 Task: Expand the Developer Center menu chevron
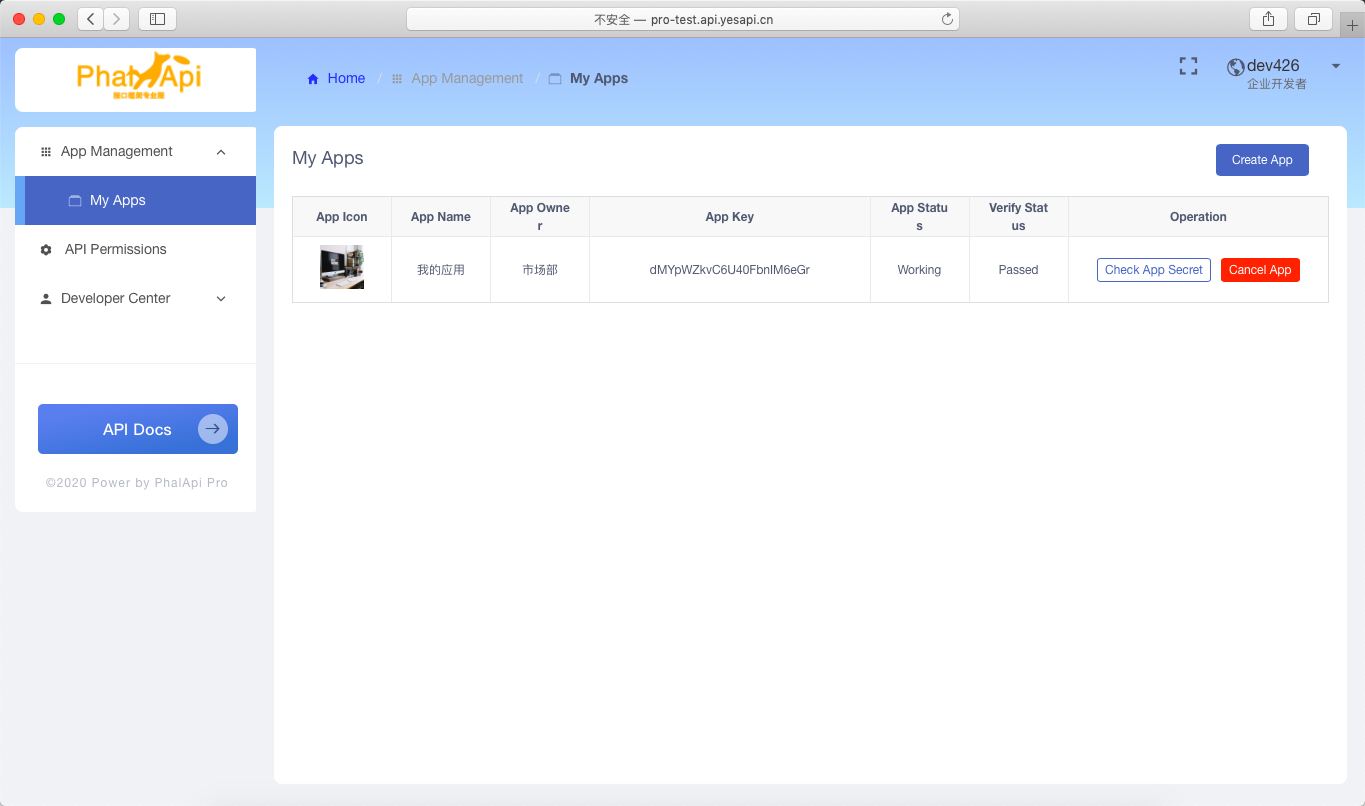pyautogui.click(x=221, y=299)
